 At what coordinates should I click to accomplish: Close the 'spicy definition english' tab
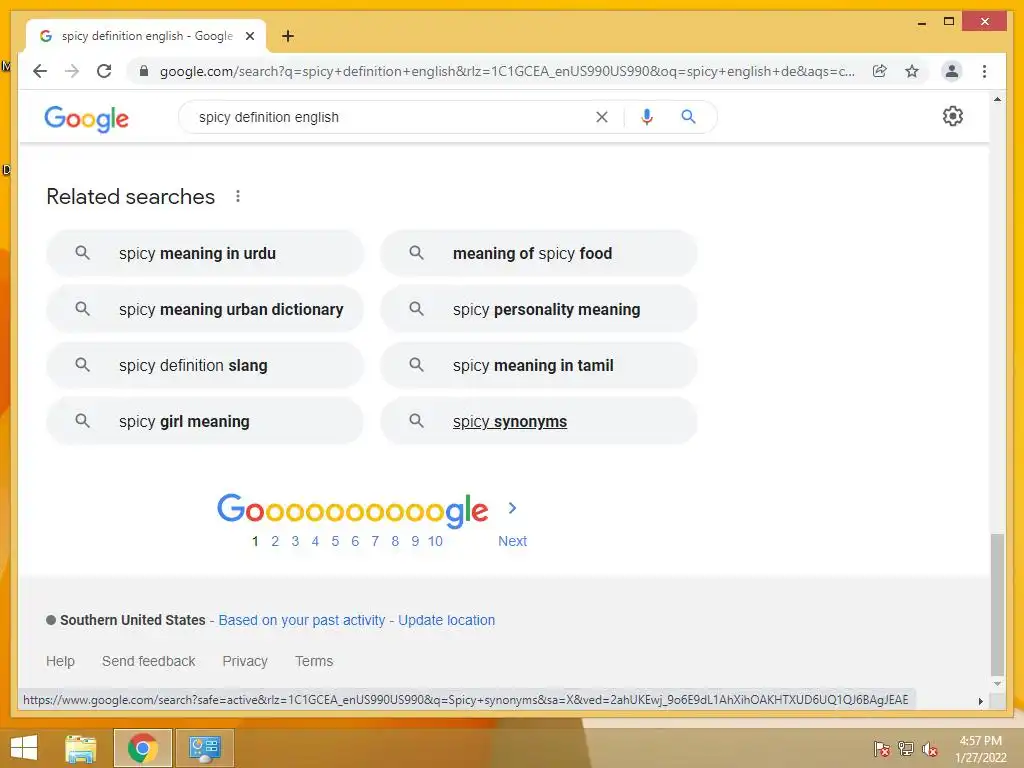point(249,37)
